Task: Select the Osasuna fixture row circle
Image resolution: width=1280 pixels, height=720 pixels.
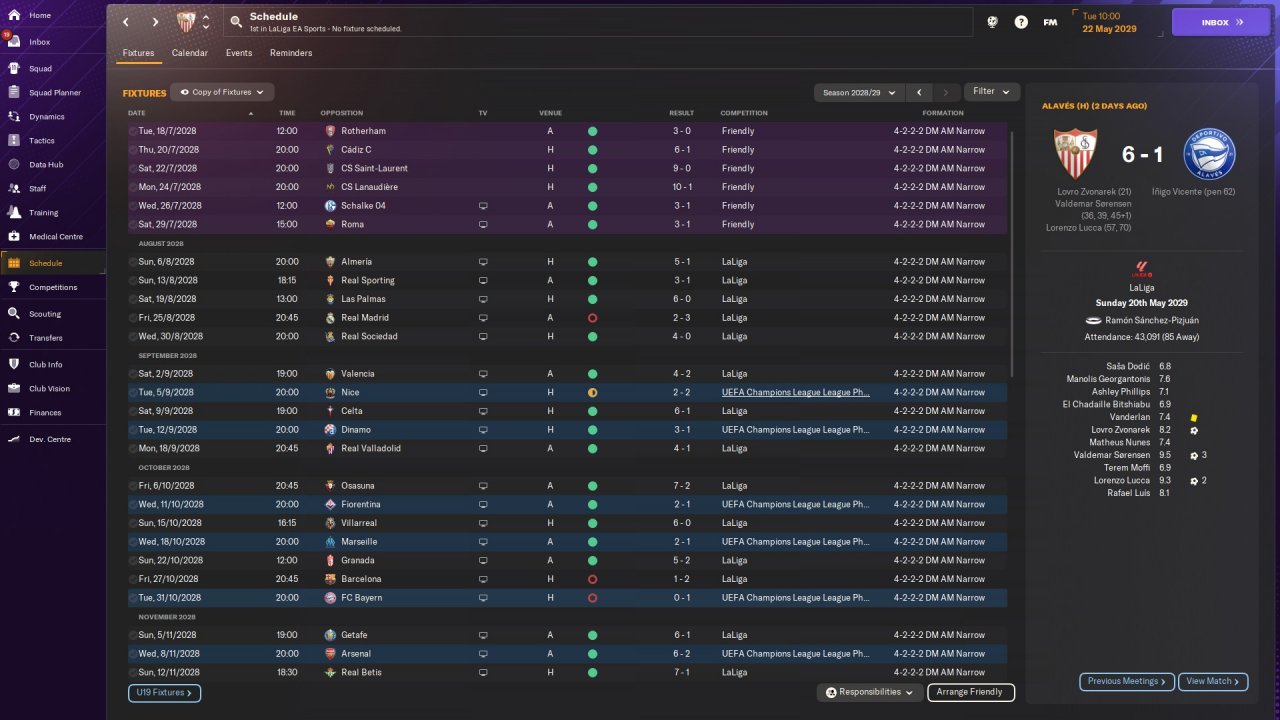Action: [132, 486]
